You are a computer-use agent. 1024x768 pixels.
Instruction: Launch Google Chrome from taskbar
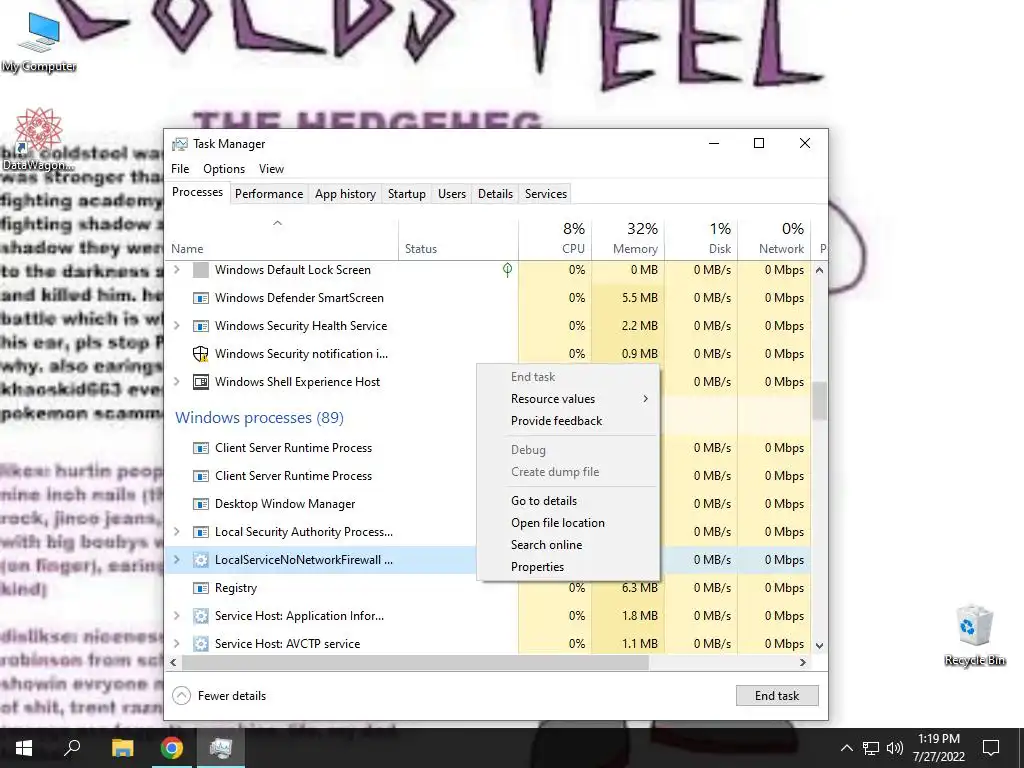tap(172, 748)
